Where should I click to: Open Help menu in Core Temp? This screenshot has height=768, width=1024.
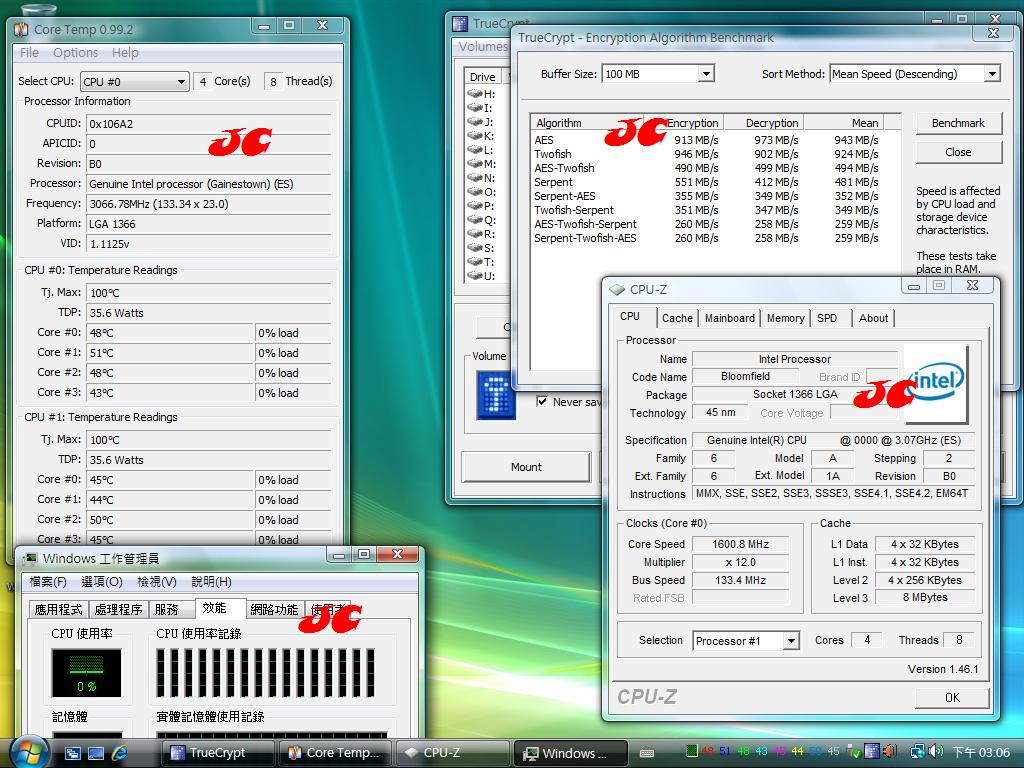tap(125, 53)
